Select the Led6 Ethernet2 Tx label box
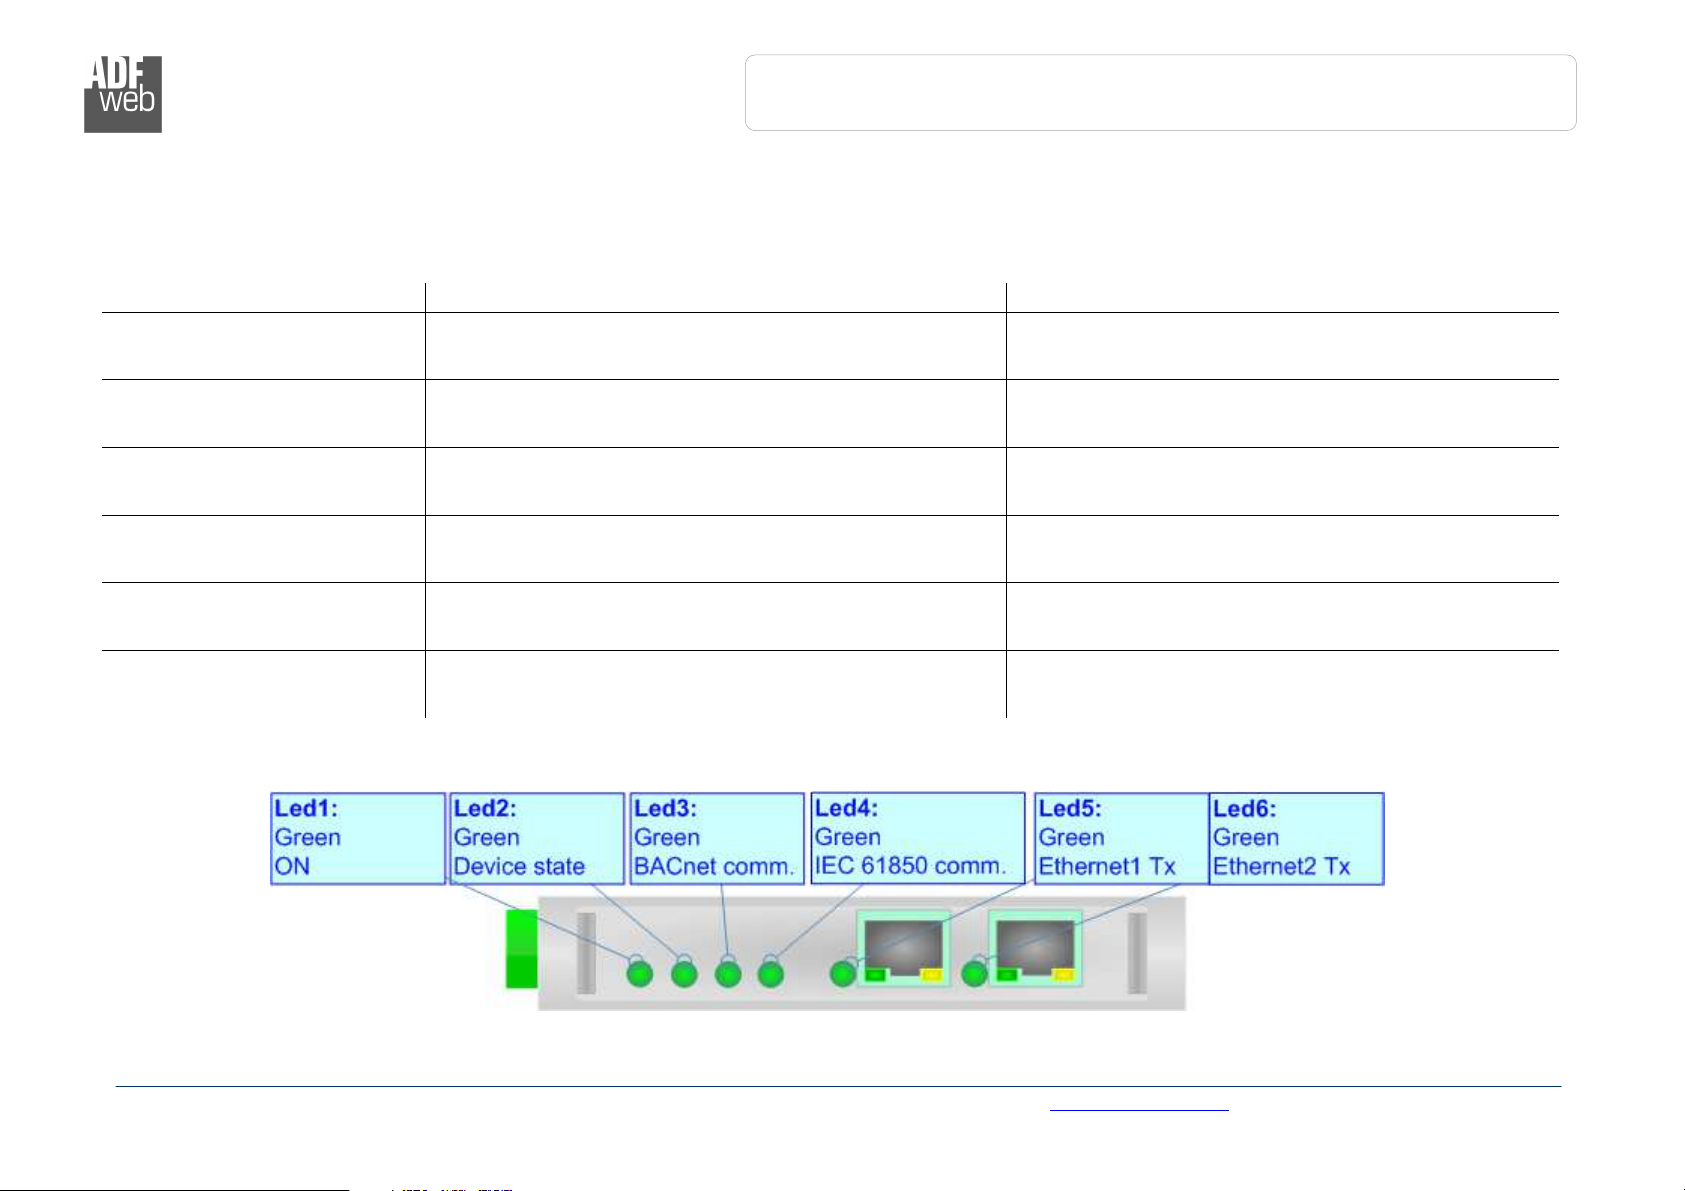The height and width of the screenshot is (1191, 1685). (1297, 839)
